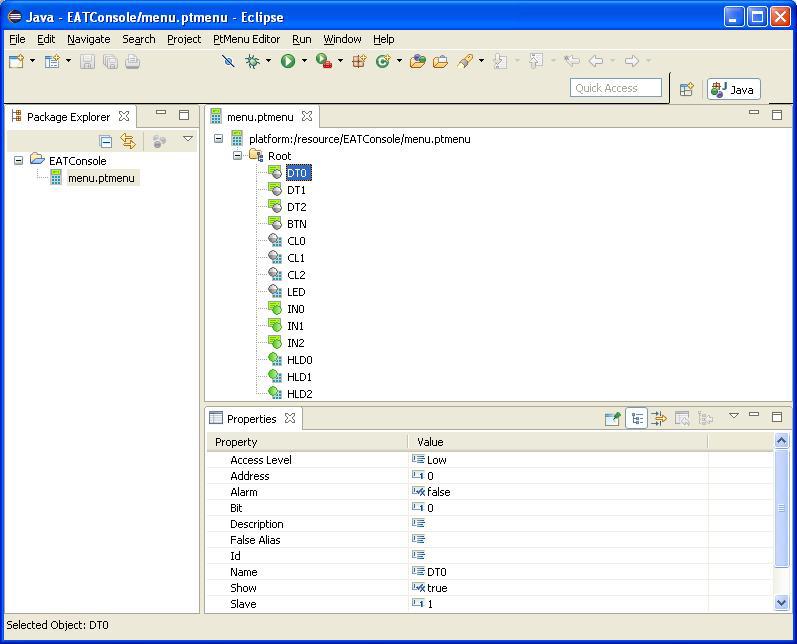Click the Open Task folder icon
Image resolution: width=797 pixels, height=644 pixels.
point(440,62)
